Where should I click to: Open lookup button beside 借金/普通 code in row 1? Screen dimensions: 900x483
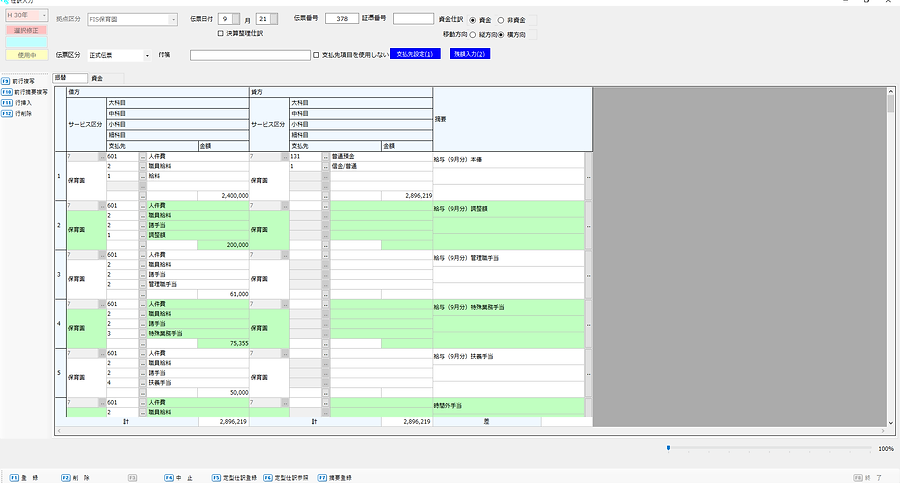pyautogui.click(x=325, y=166)
